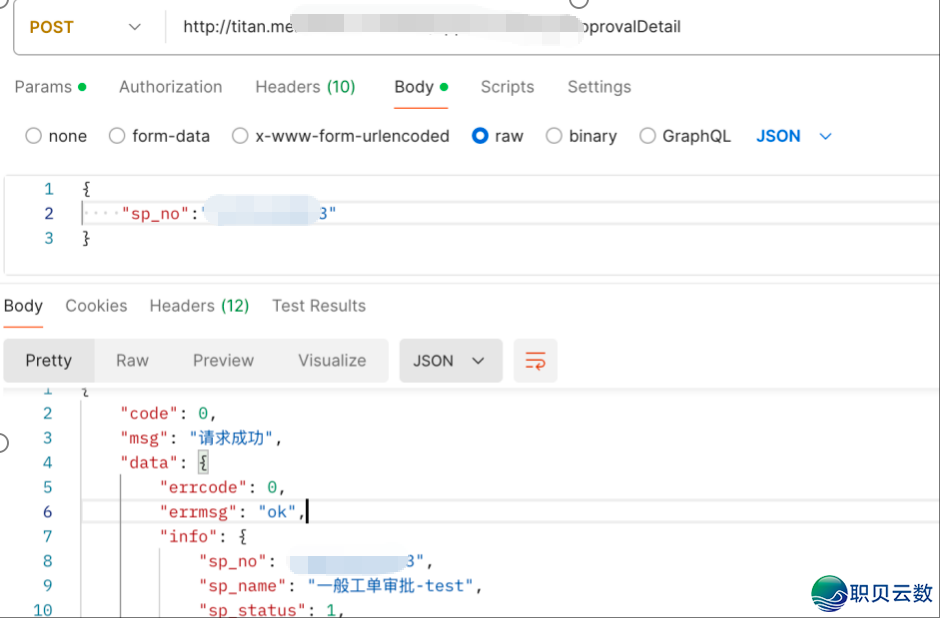This screenshot has width=940, height=618.
Task: Open the Authorization tab
Action: click(x=170, y=87)
